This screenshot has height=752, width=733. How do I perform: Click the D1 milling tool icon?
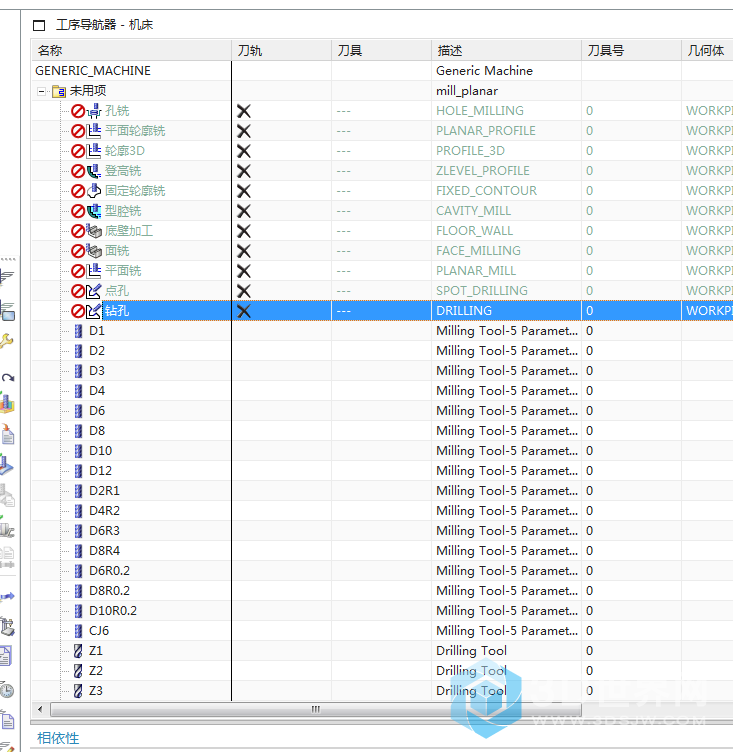[78, 331]
